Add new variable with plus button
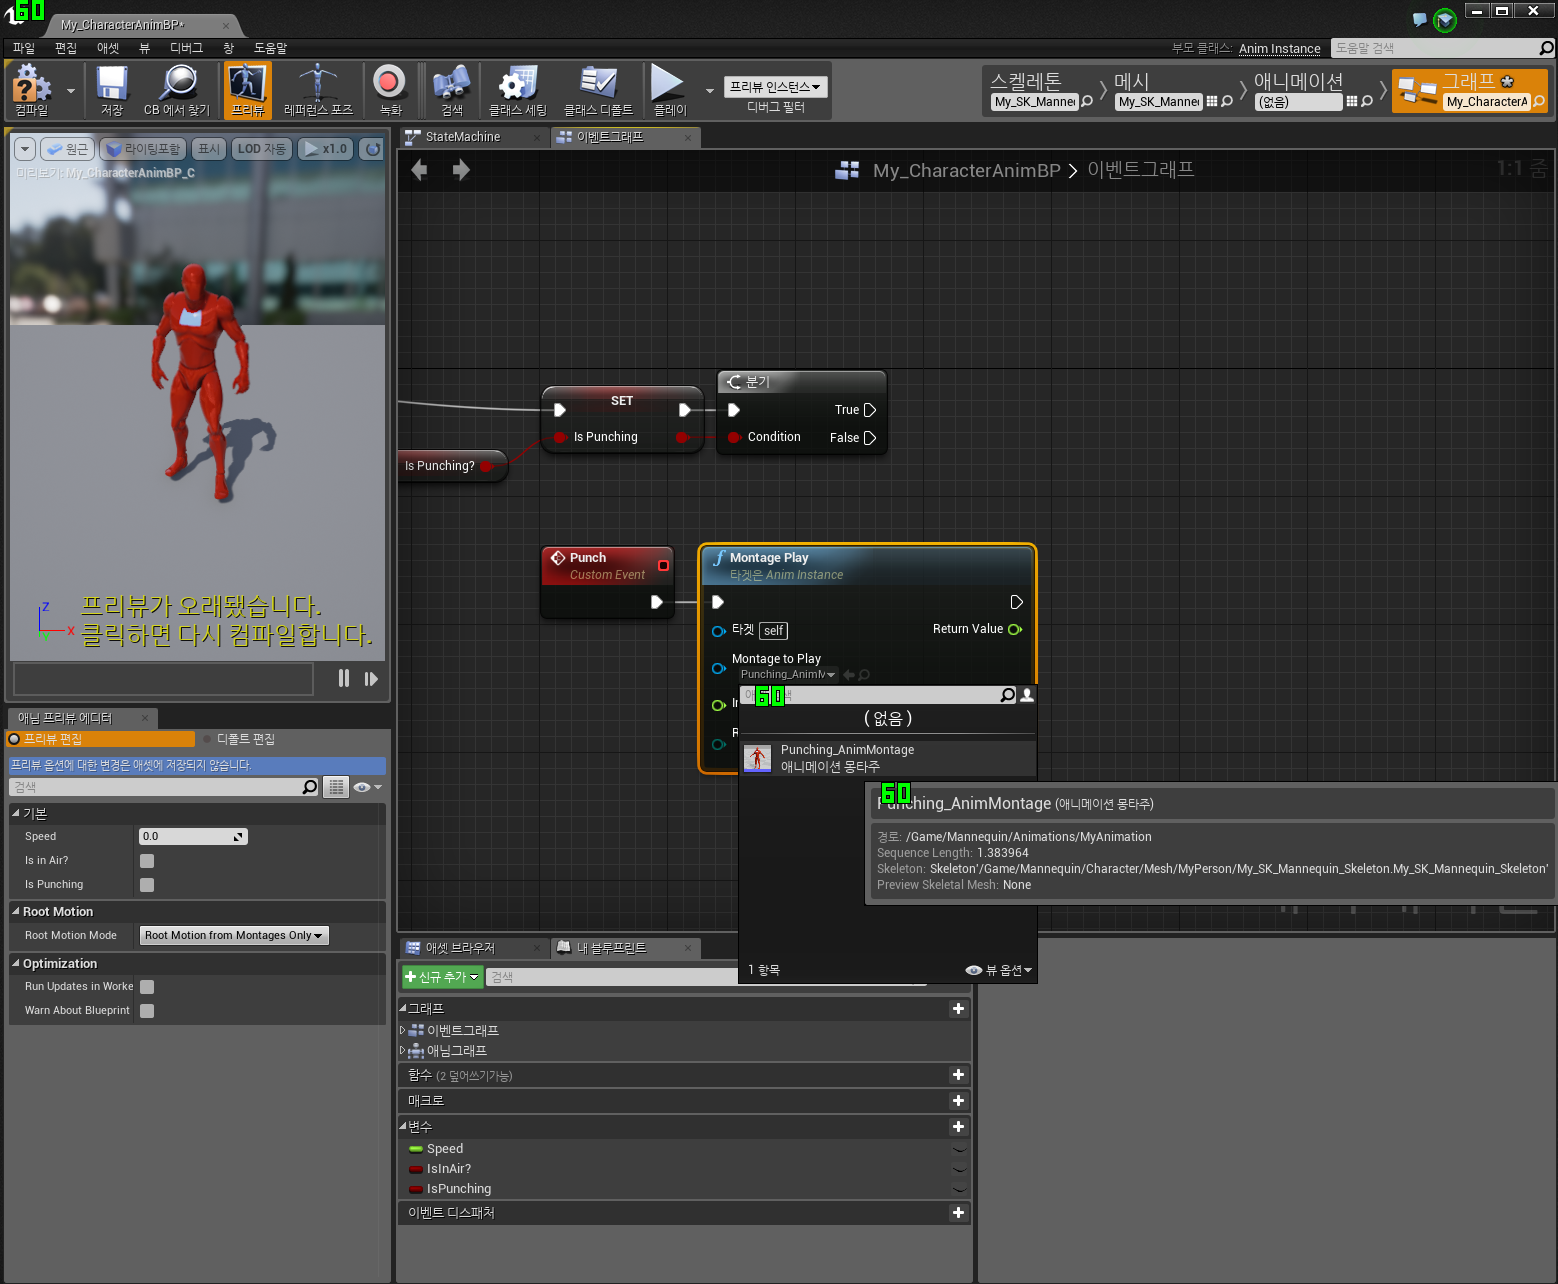The width and height of the screenshot is (1558, 1284). tap(958, 1126)
